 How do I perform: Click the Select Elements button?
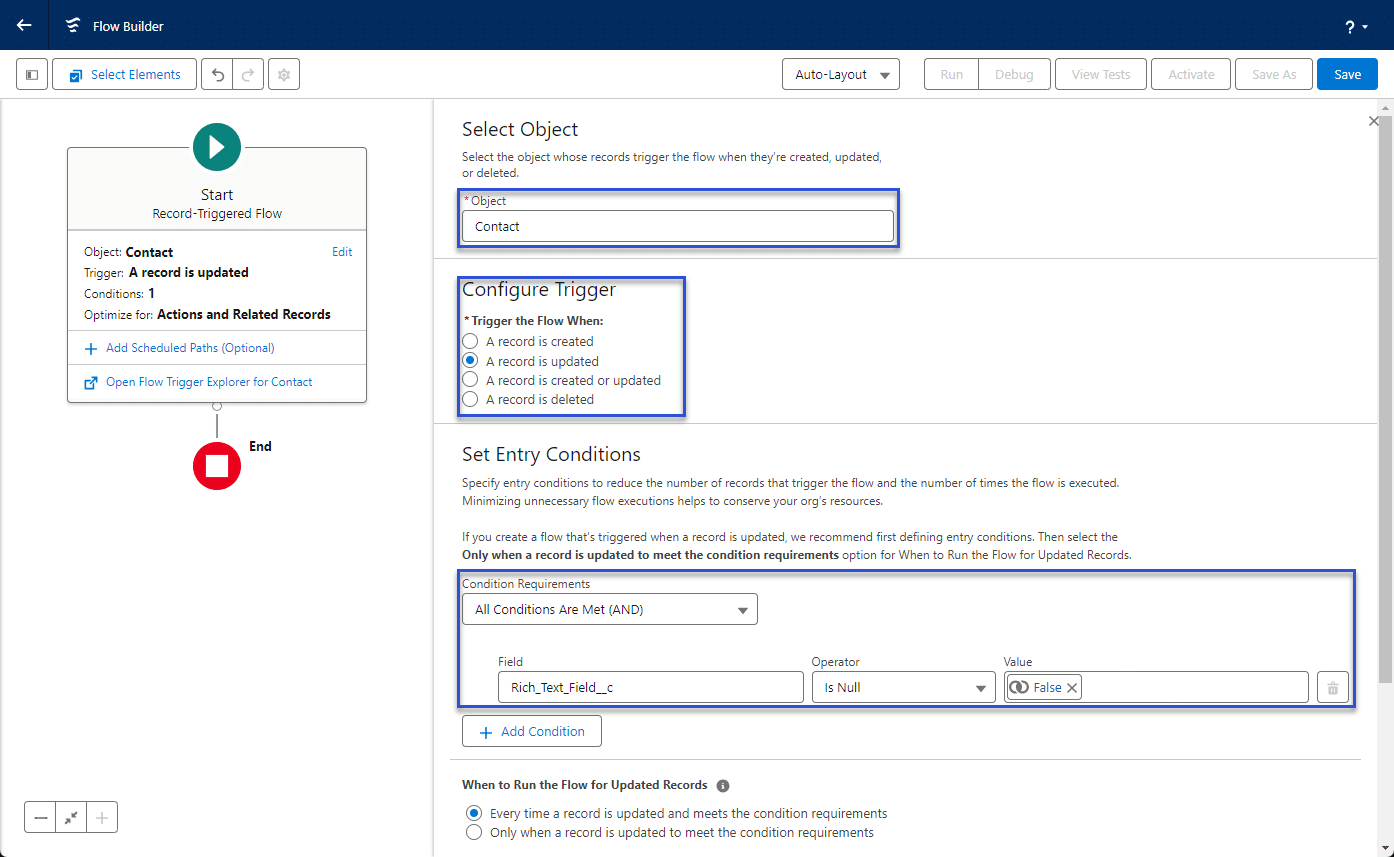click(124, 75)
